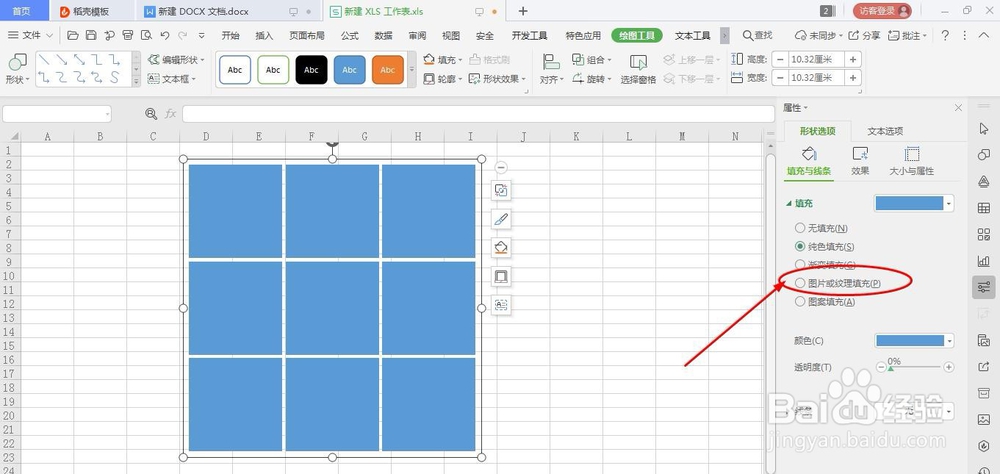Click the floating fill bucket icon beside shape
Image resolution: width=1000 pixels, height=474 pixels.
[x=501, y=248]
